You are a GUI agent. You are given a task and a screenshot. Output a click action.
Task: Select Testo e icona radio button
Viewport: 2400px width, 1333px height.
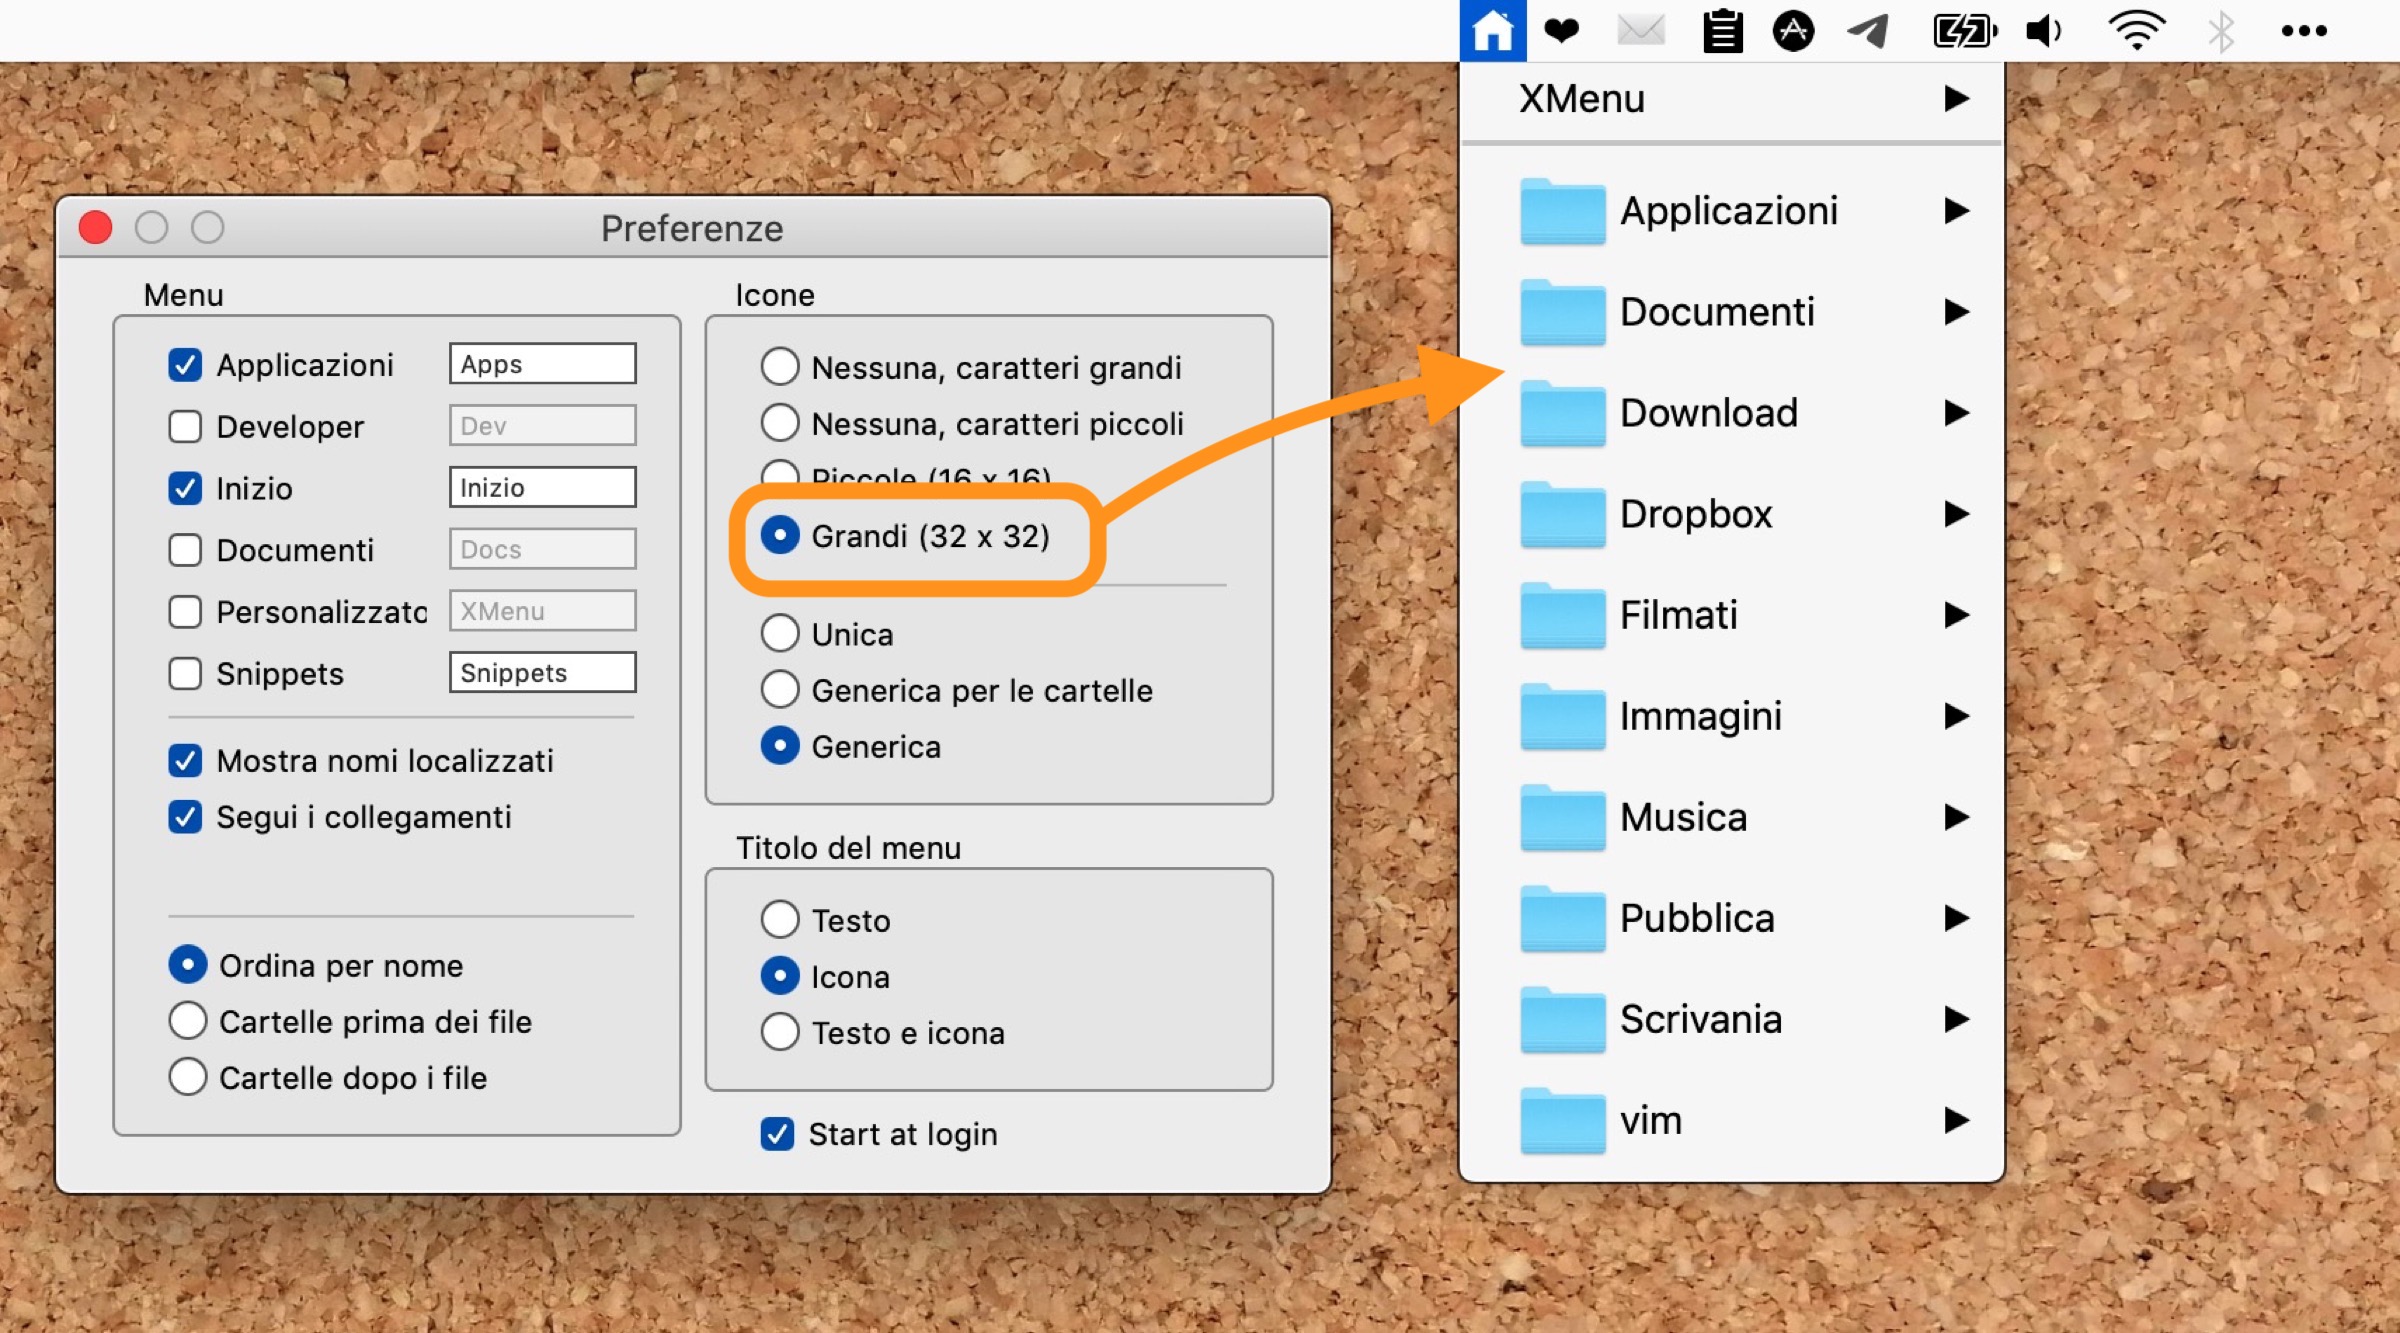click(780, 1032)
